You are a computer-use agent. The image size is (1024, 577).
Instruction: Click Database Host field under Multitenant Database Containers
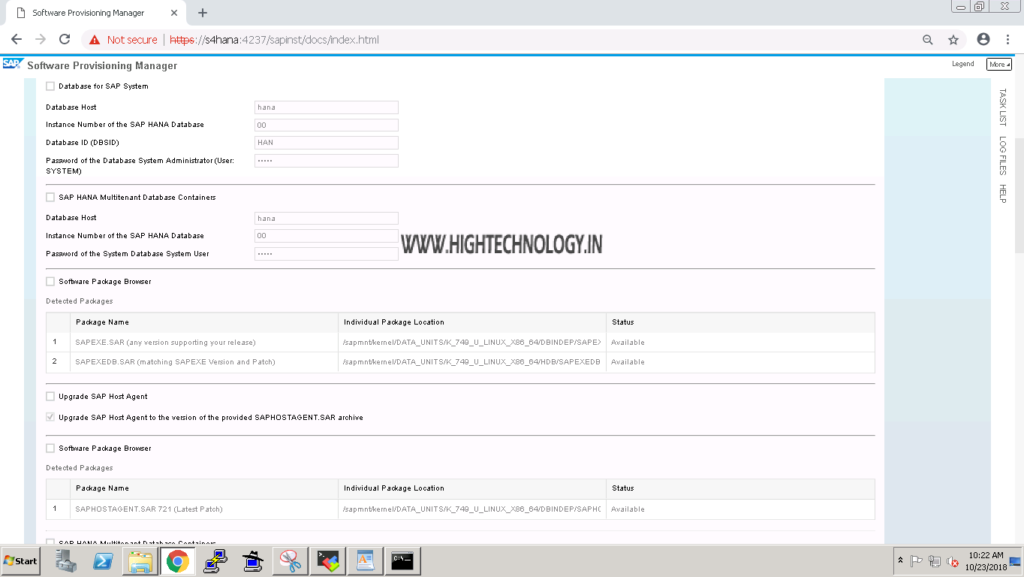coord(326,218)
